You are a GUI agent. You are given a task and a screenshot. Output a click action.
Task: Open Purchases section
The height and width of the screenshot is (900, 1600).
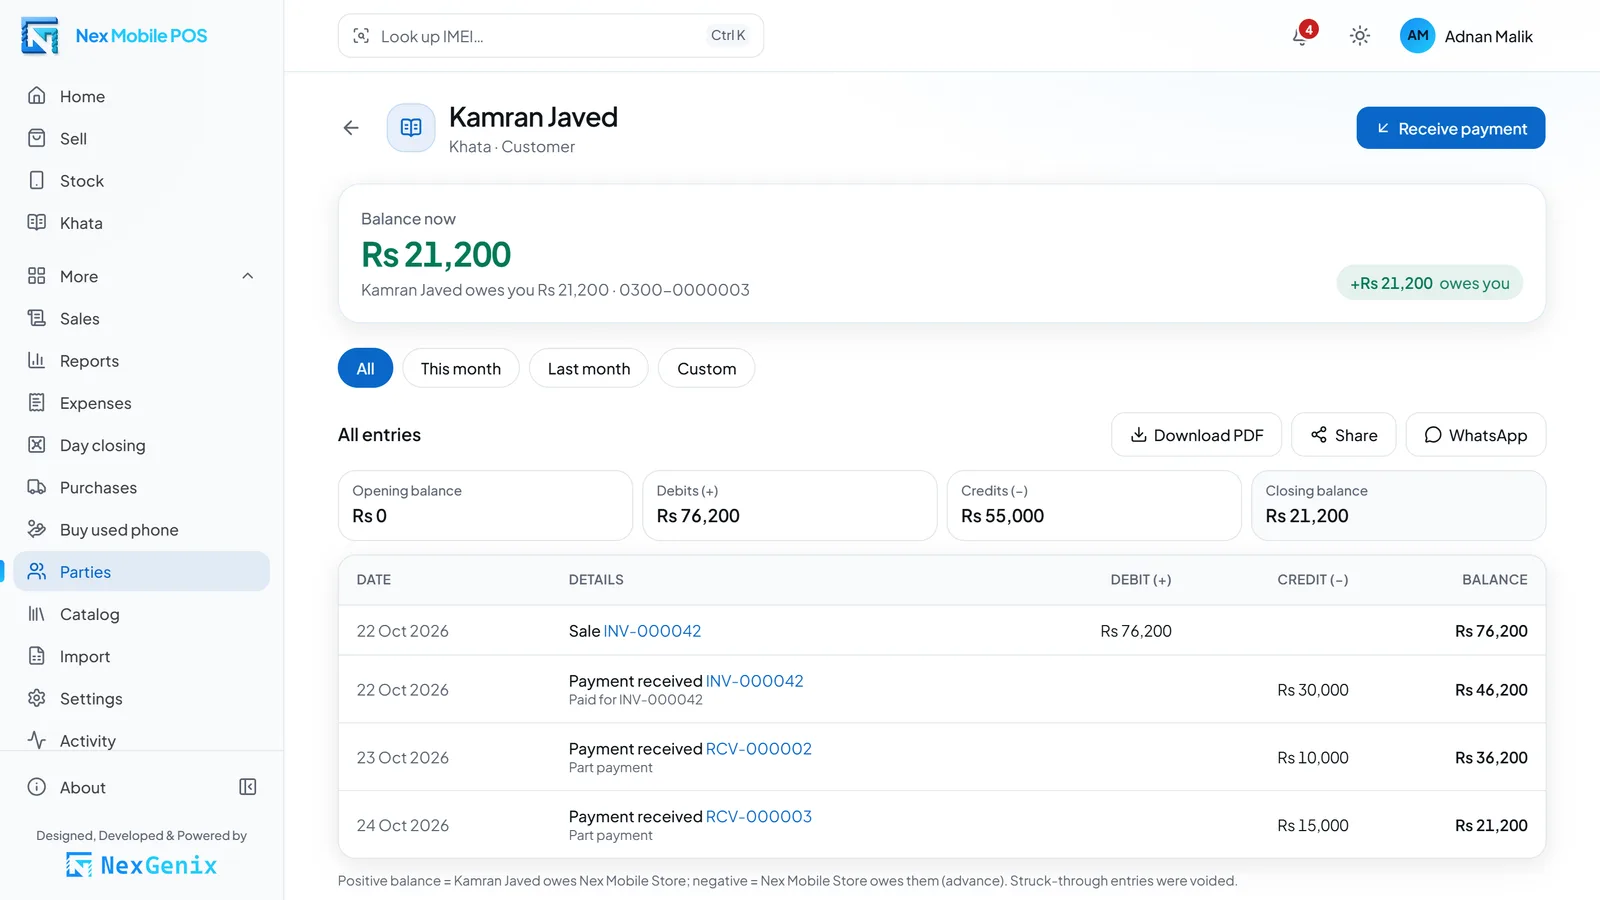point(142,488)
